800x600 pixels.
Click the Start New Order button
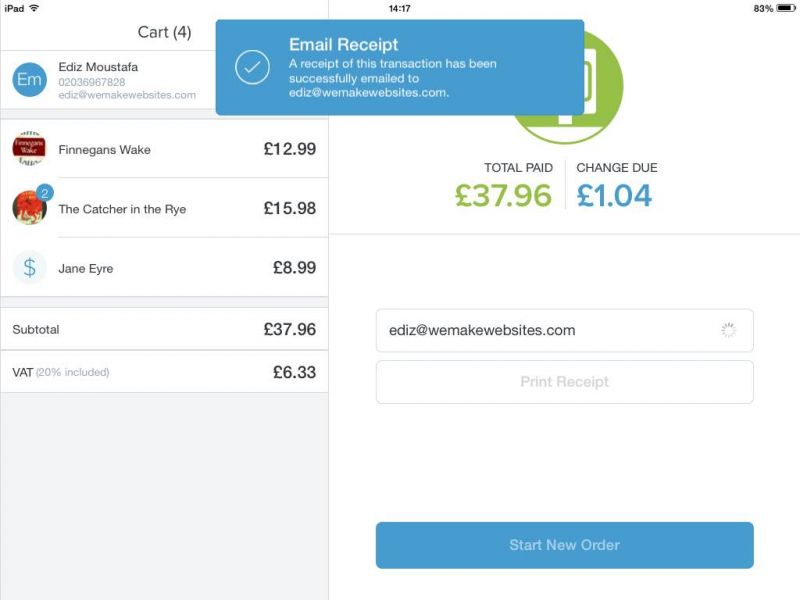click(x=564, y=545)
